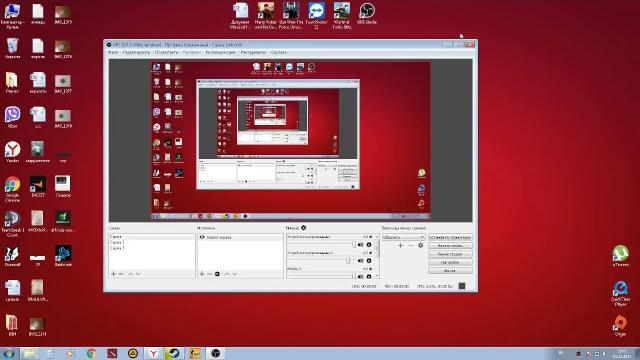Open the File menu in OBS
Screen dimensions: 640x360
[x=113, y=52]
